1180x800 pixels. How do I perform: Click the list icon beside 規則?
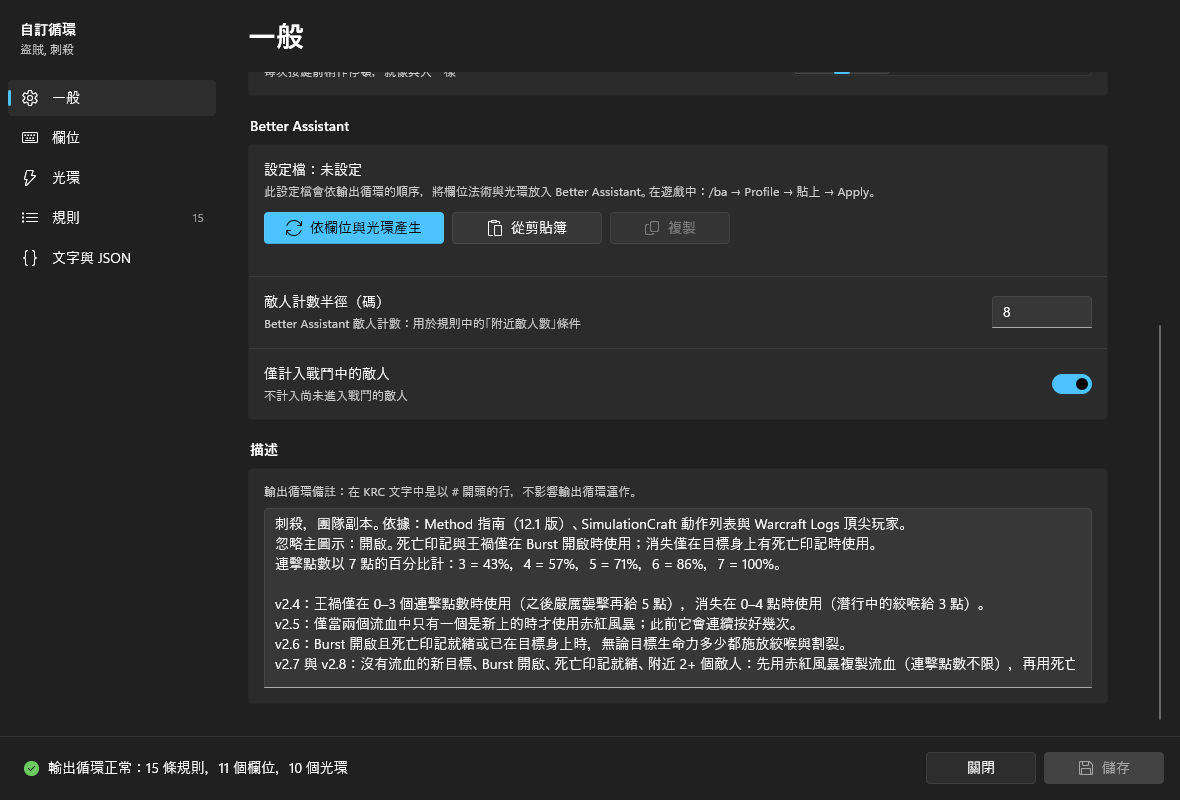(30, 217)
